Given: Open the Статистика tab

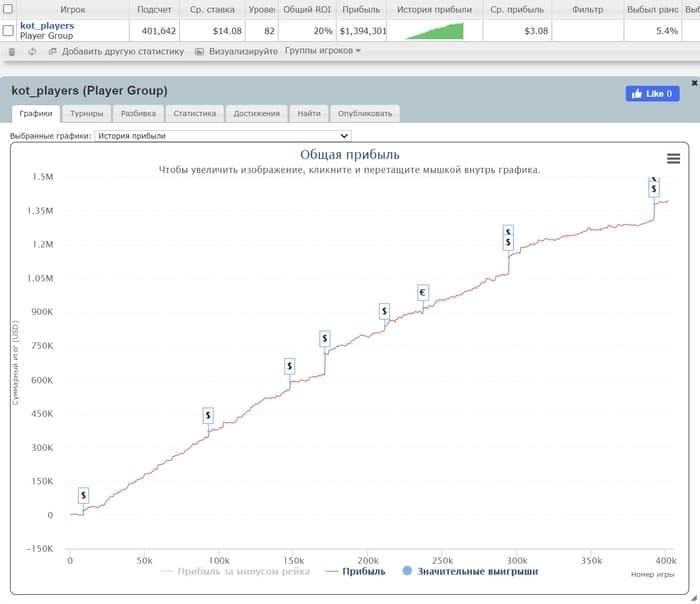Looking at the screenshot, I should point(195,113).
